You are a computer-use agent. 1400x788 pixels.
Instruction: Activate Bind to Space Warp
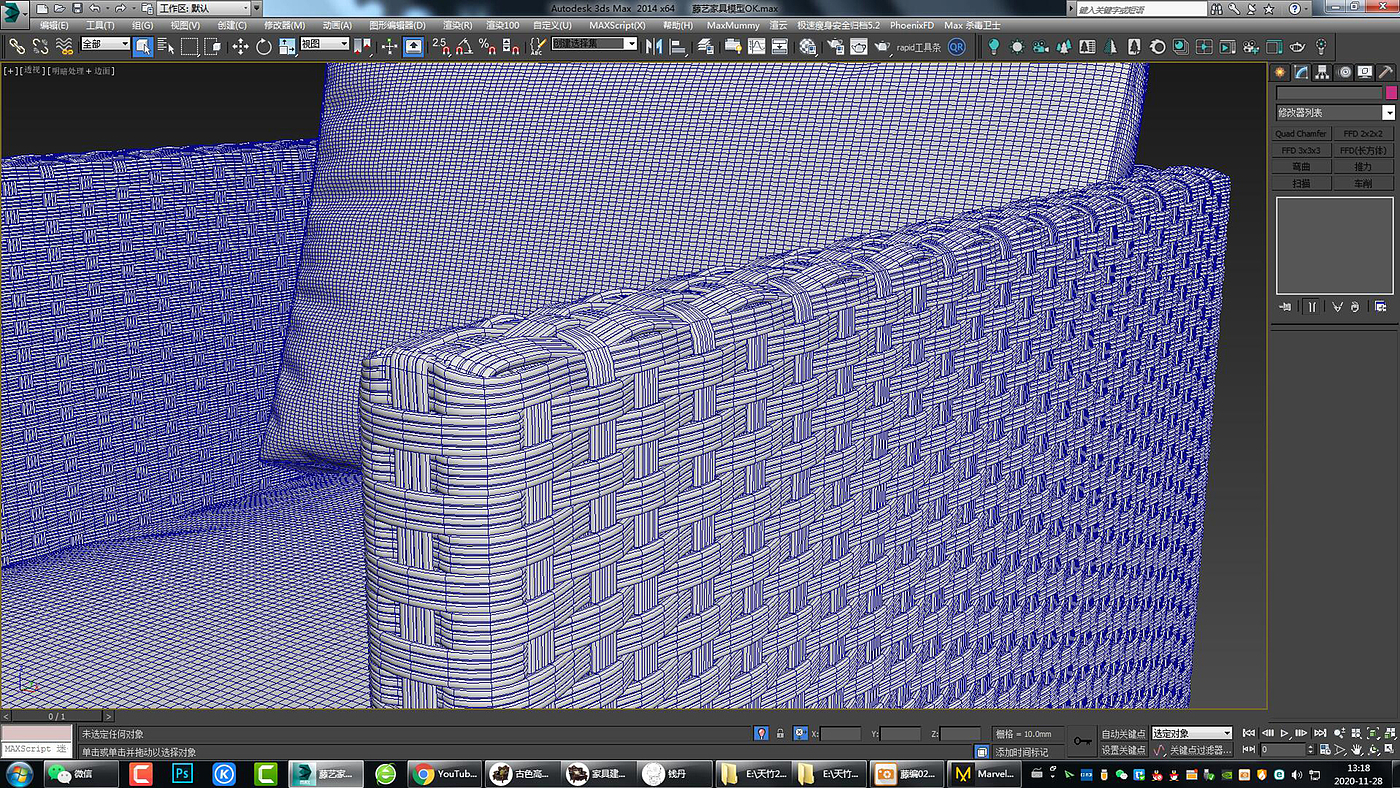coord(64,46)
